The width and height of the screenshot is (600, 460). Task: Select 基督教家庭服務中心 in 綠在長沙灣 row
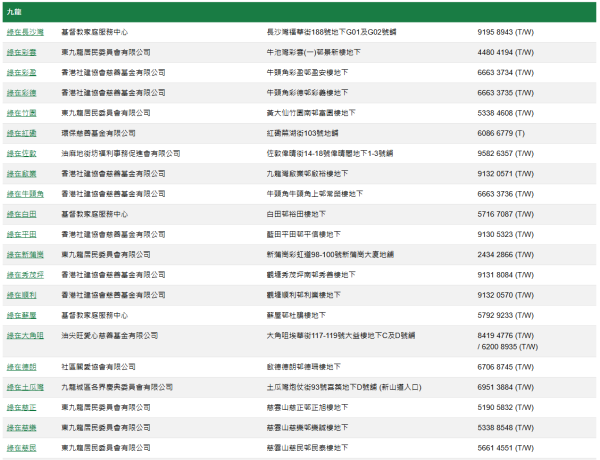pos(95,32)
